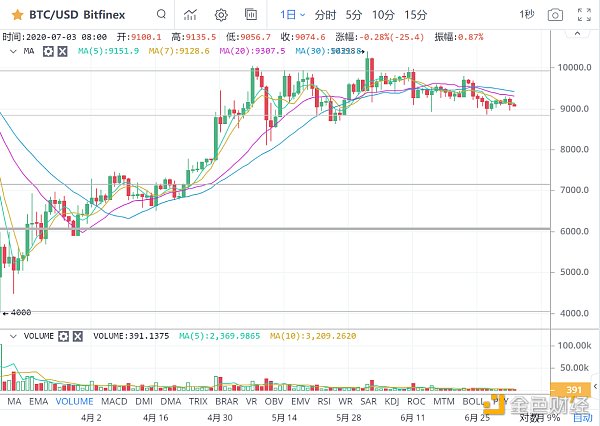Click the MA(7):9128.6 legend value
Screen dimensions: 600x426
[x=179, y=51]
